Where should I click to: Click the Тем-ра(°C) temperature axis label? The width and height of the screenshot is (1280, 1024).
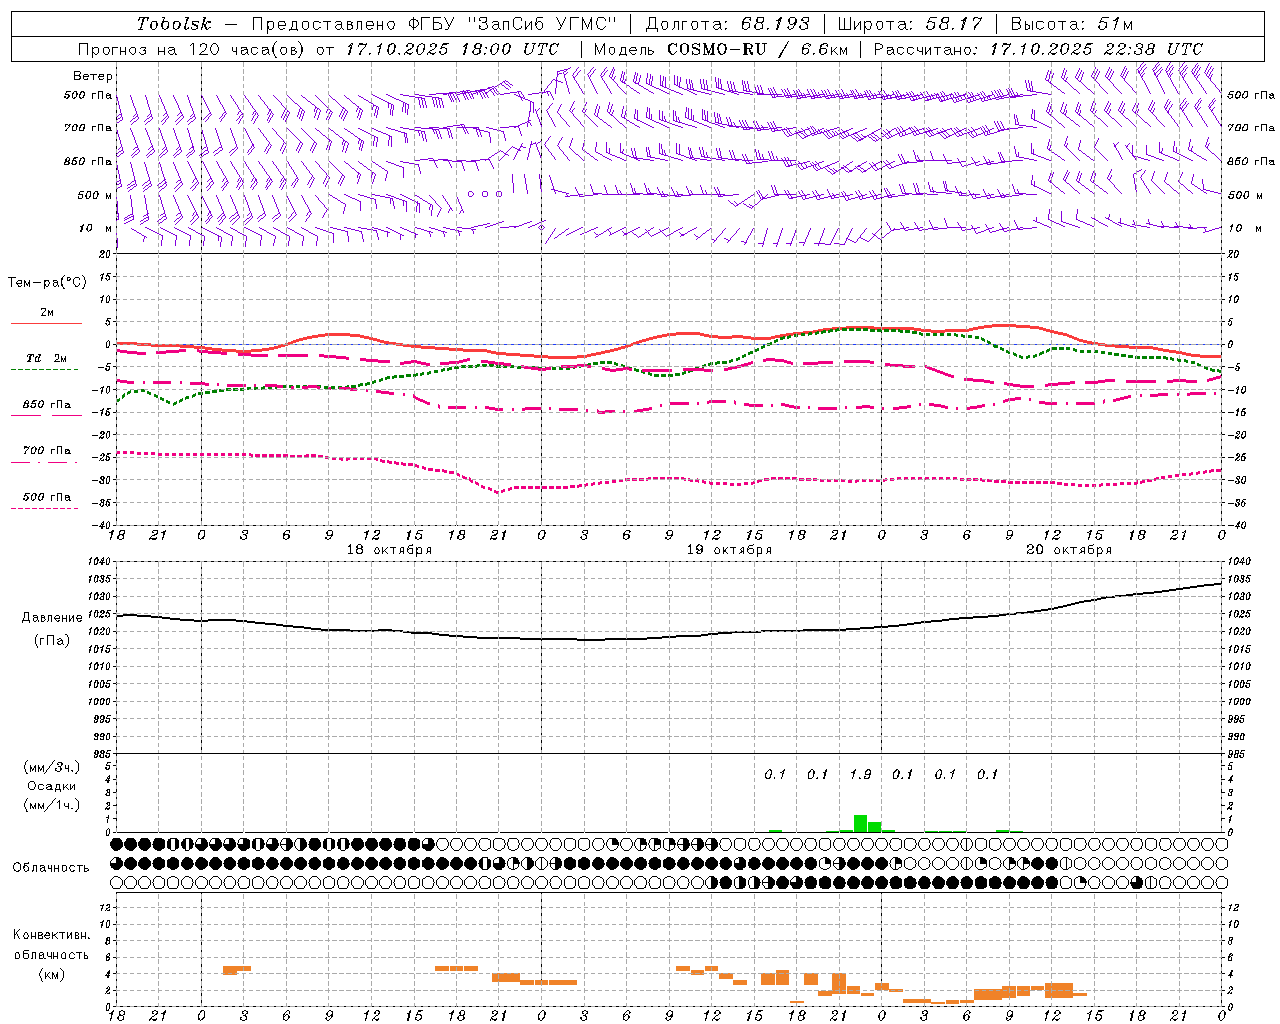[x=47, y=283]
